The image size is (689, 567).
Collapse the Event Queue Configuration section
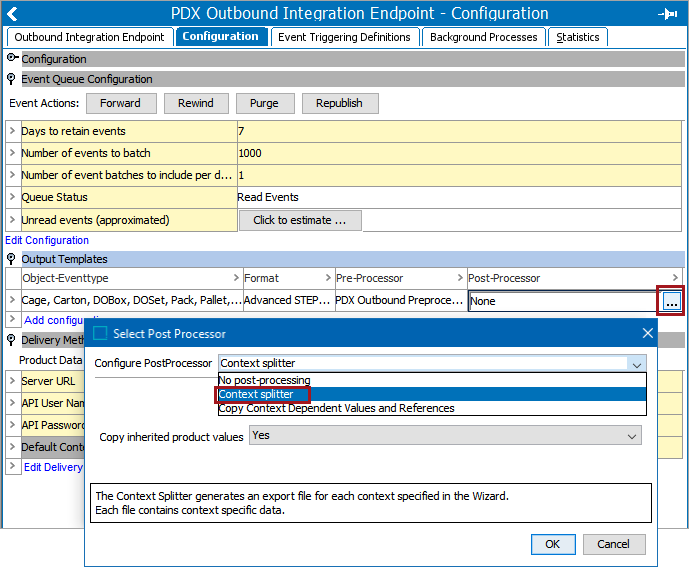pos(11,79)
